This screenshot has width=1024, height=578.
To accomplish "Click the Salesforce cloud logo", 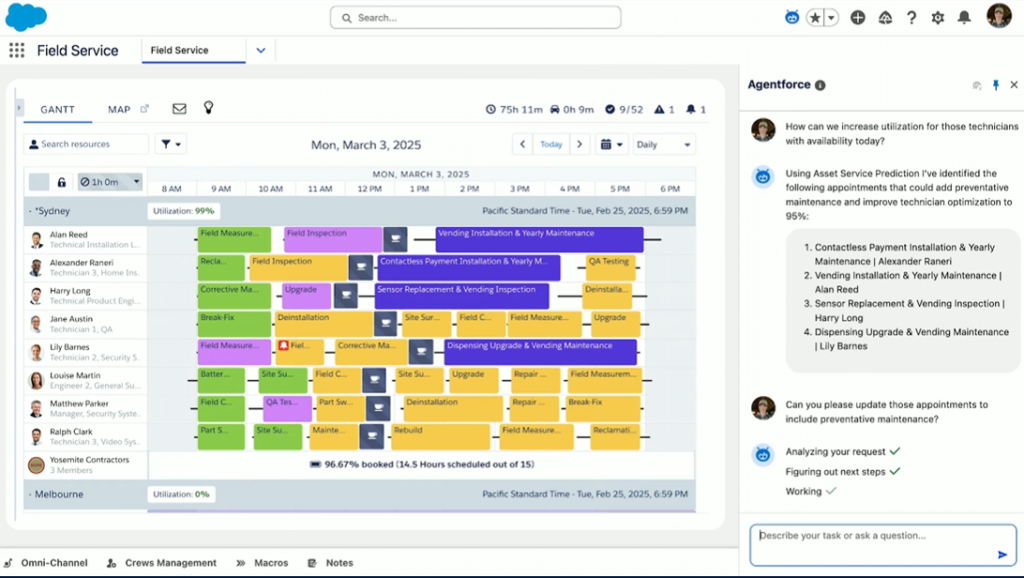I will [26, 17].
